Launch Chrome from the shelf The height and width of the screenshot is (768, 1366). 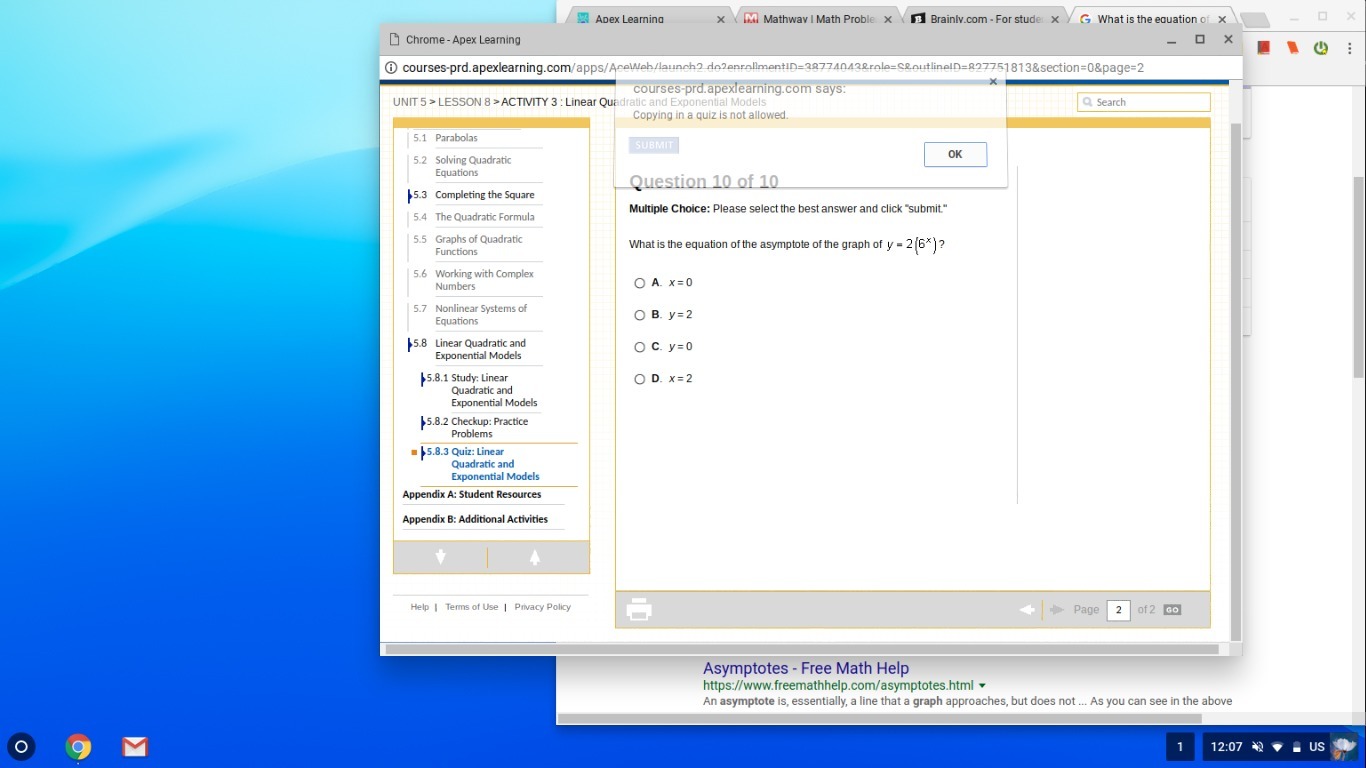(x=78, y=746)
